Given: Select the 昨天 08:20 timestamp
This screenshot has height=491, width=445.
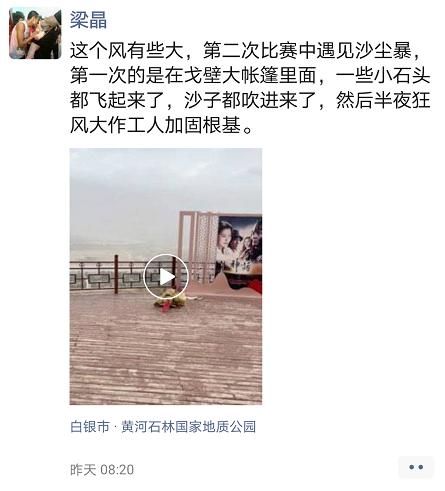Looking at the screenshot, I should click(102, 470).
